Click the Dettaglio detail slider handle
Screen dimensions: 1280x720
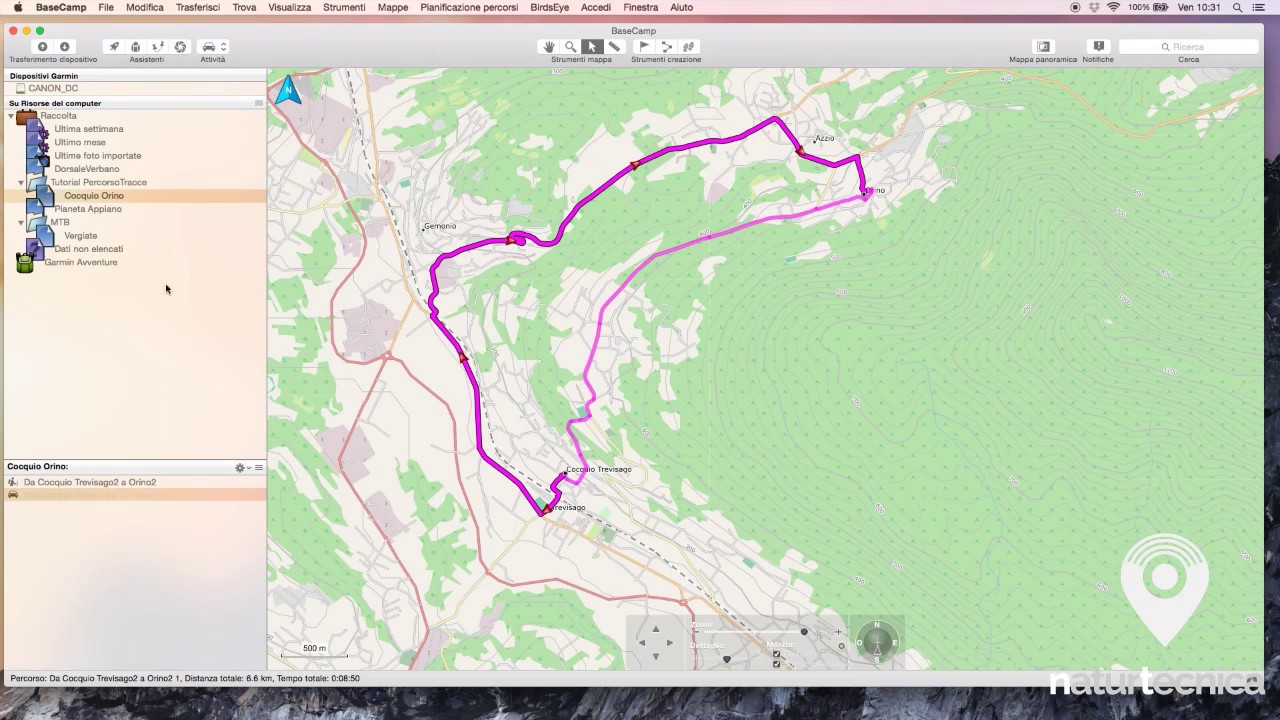point(727,659)
